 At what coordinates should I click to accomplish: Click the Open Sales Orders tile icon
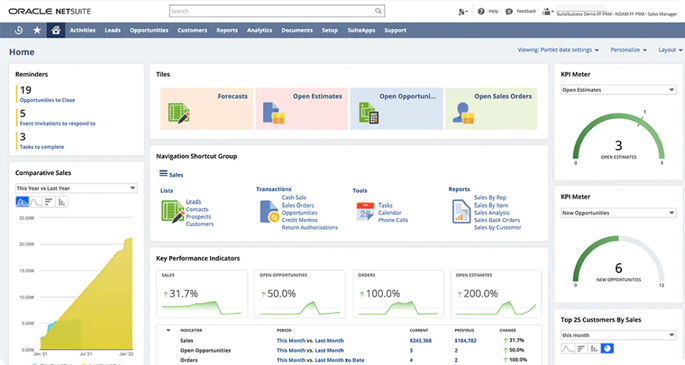[x=464, y=113]
